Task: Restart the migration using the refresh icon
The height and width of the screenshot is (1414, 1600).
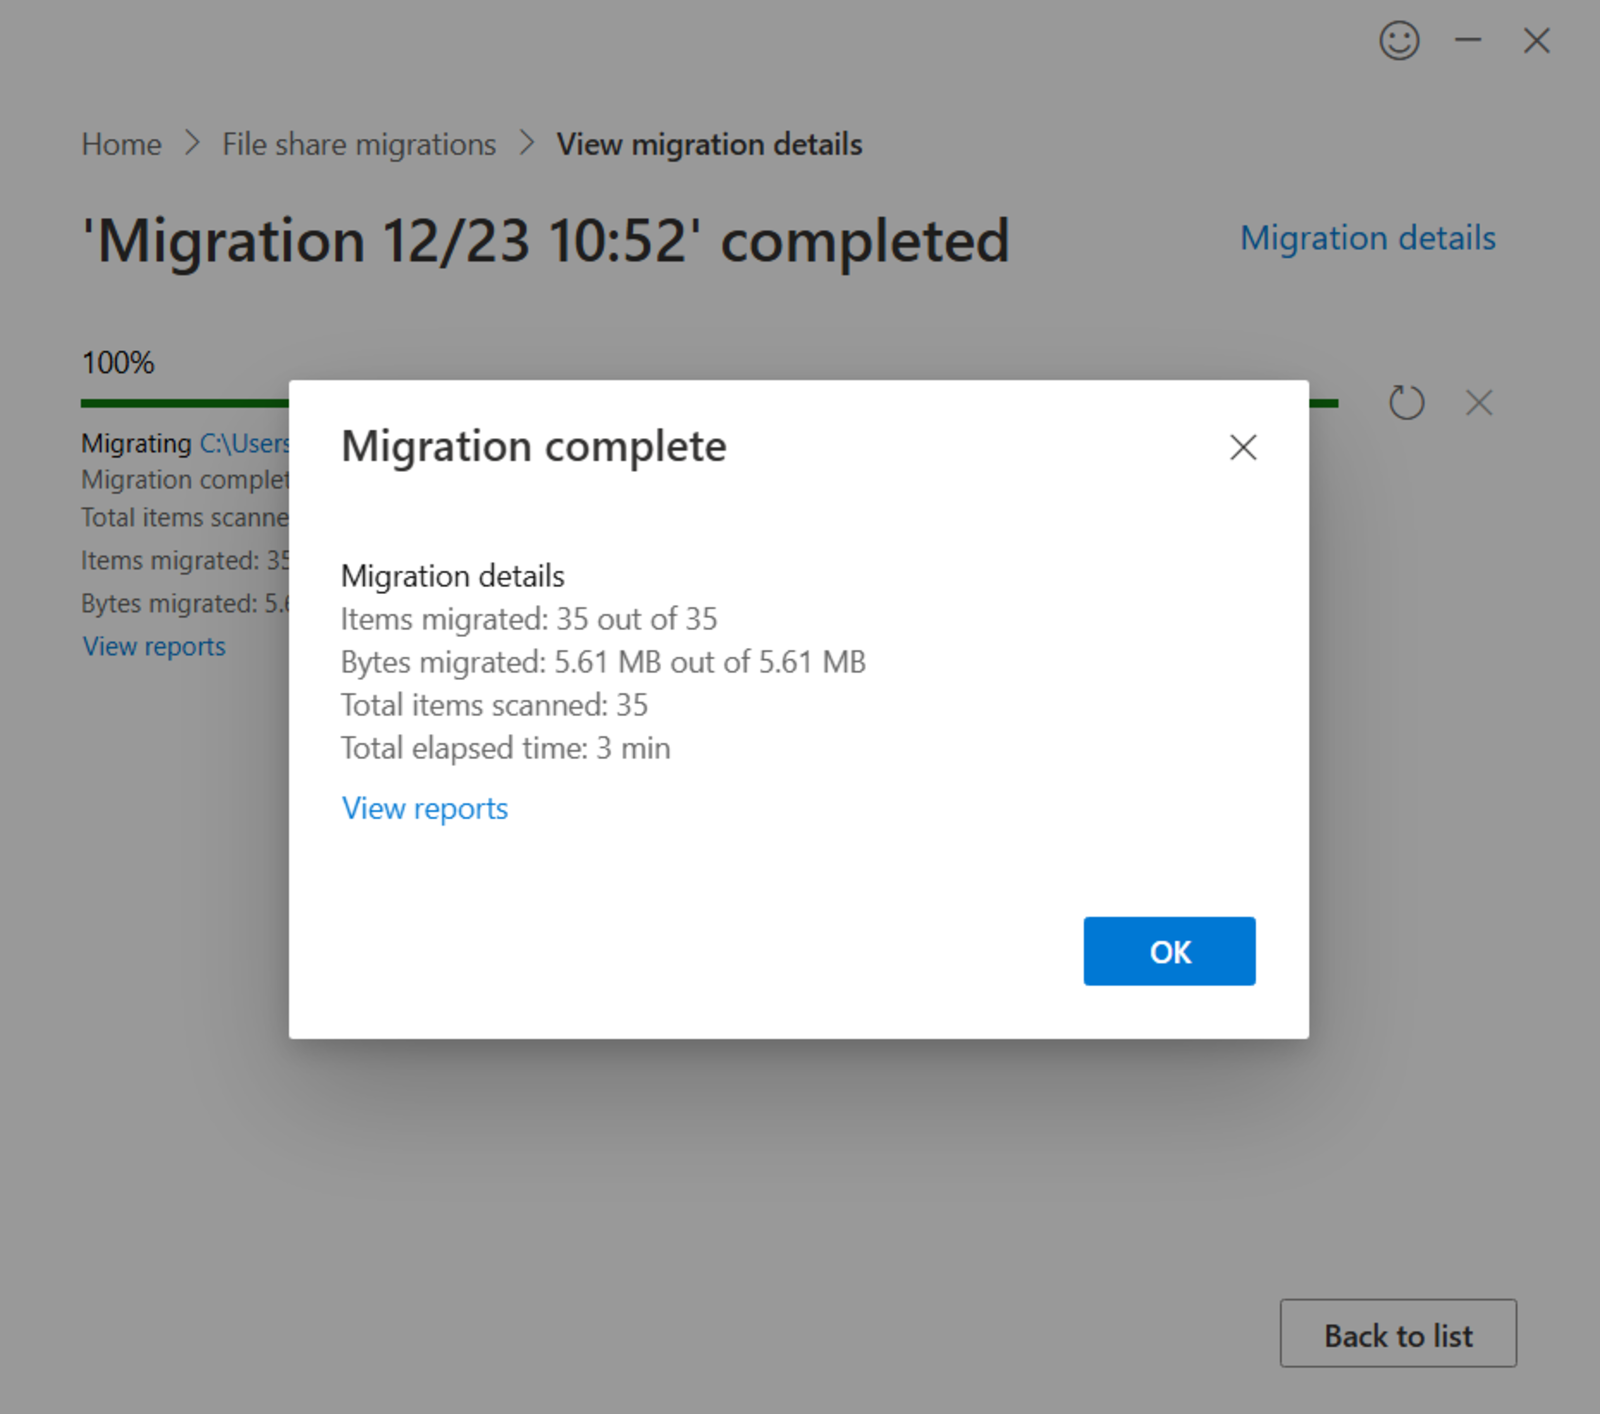Action: 1407,402
